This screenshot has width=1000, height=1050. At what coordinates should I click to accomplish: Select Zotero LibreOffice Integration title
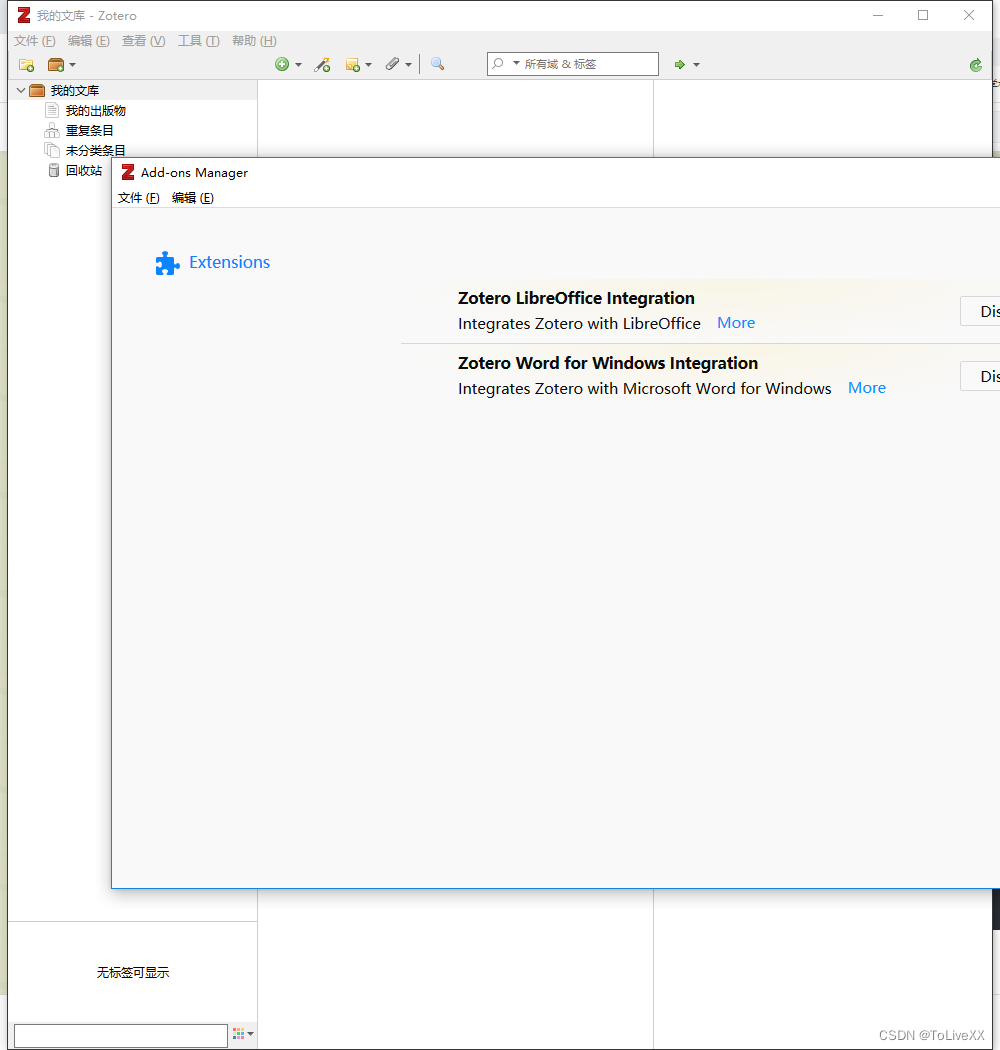coord(576,298)
